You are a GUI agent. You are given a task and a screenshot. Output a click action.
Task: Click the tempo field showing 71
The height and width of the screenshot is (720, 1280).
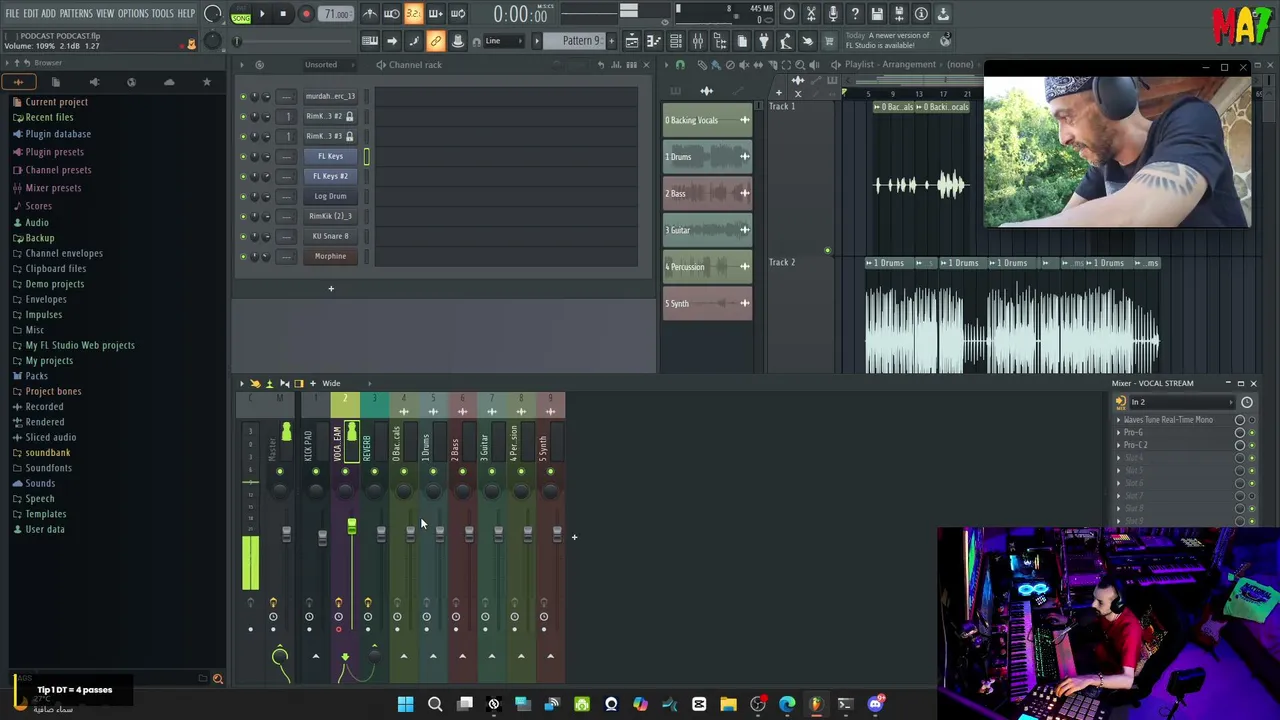click(337, 14)
